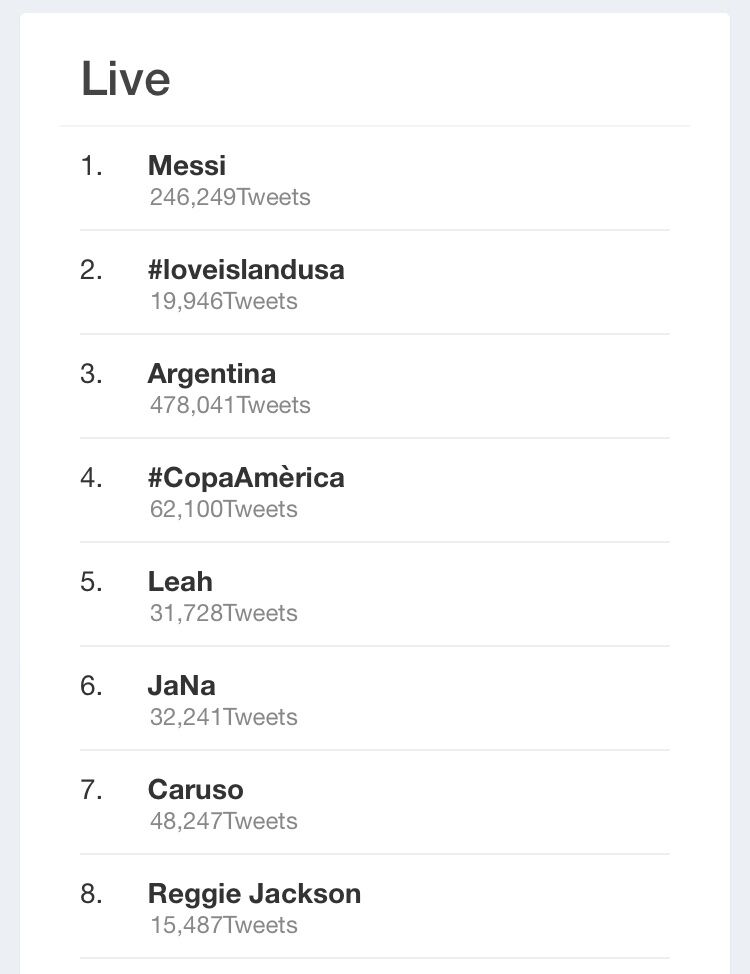Click the 478,041 Tweets count under Argentina
Screen dimensions: 750x974
click(230, 406)
